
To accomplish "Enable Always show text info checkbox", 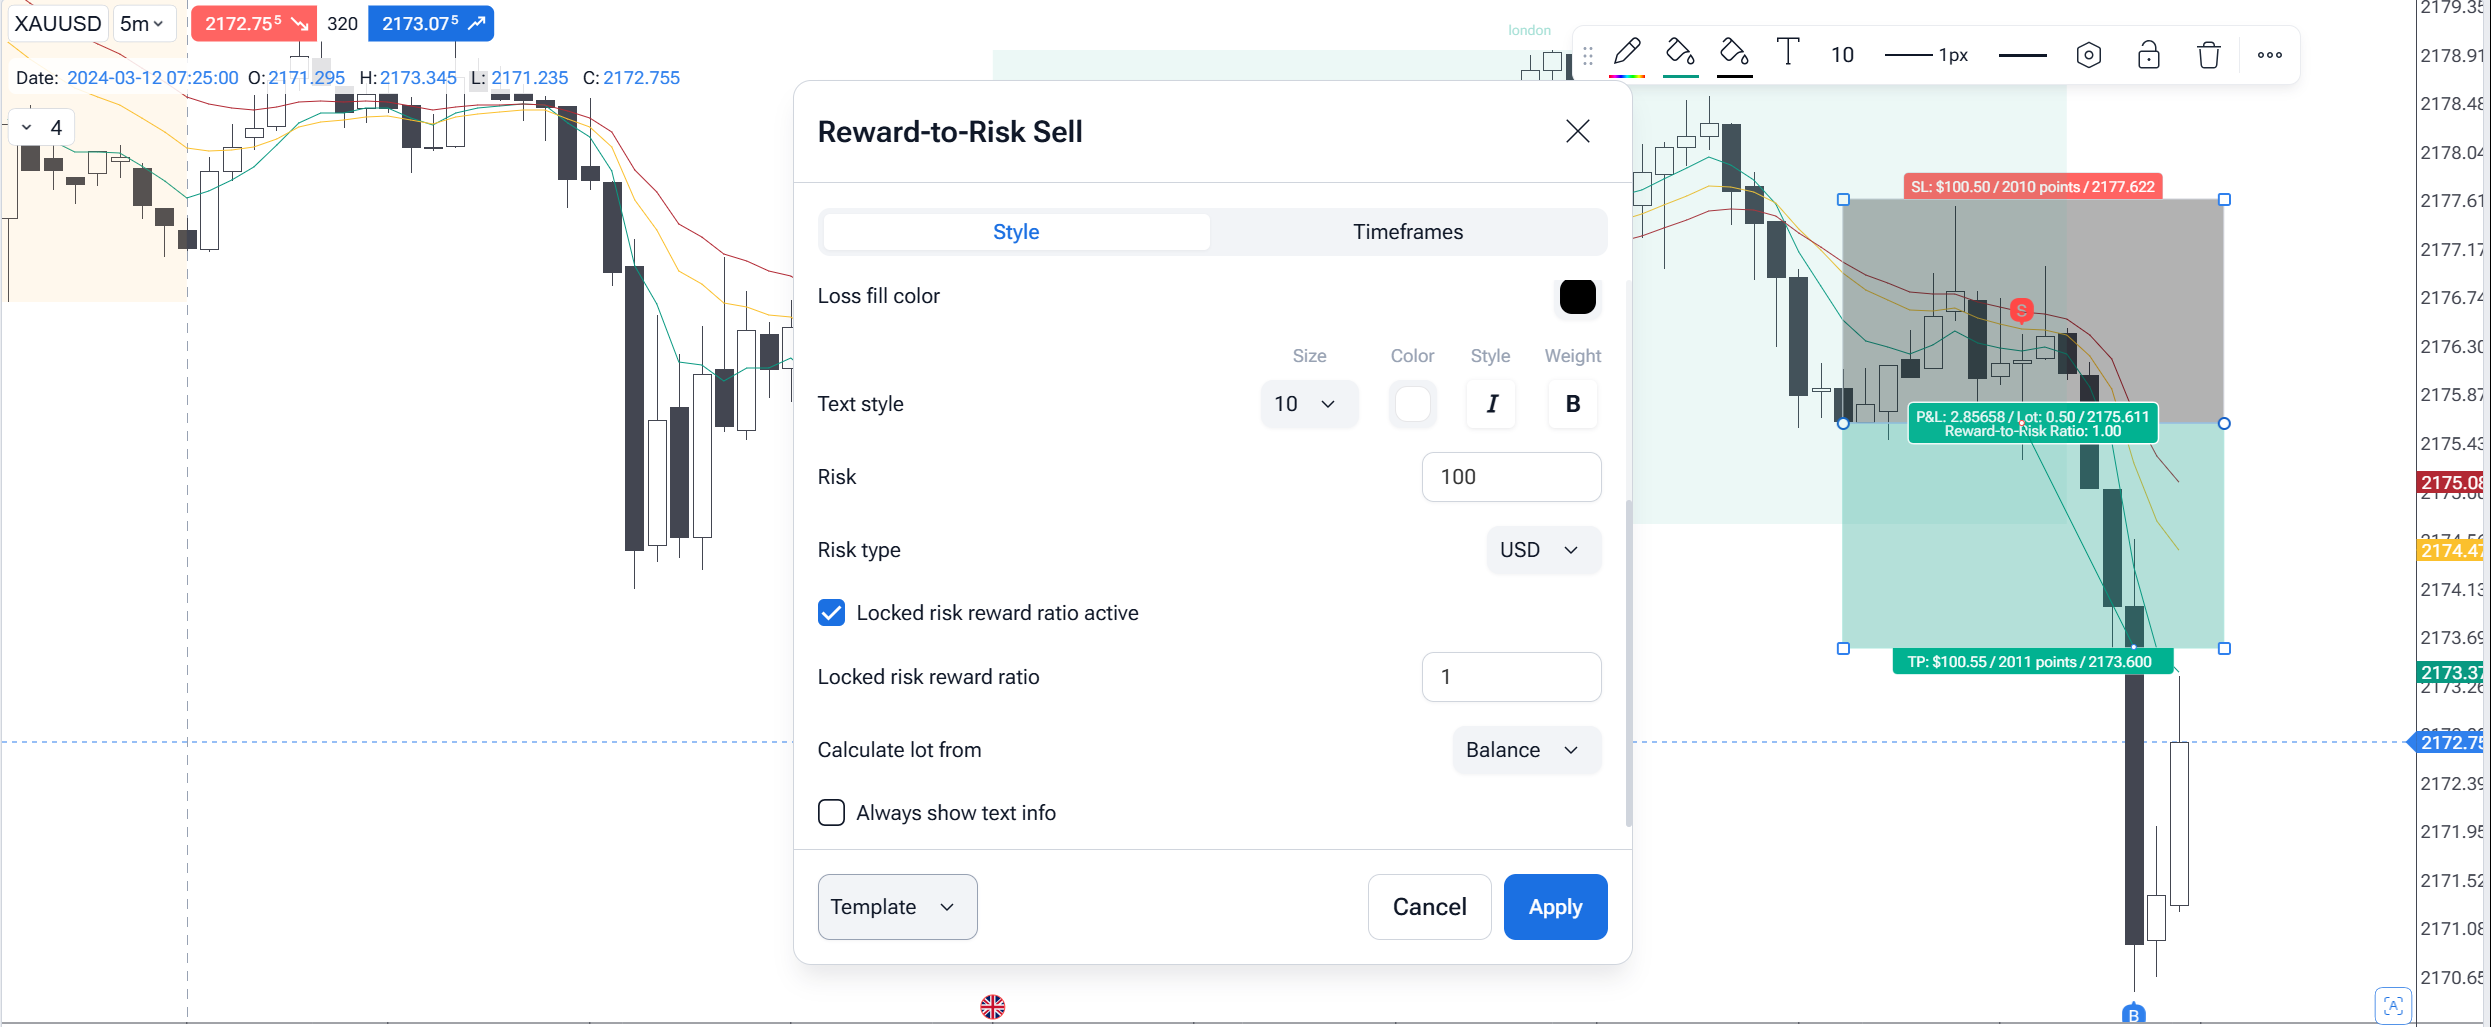I will 831,813.
